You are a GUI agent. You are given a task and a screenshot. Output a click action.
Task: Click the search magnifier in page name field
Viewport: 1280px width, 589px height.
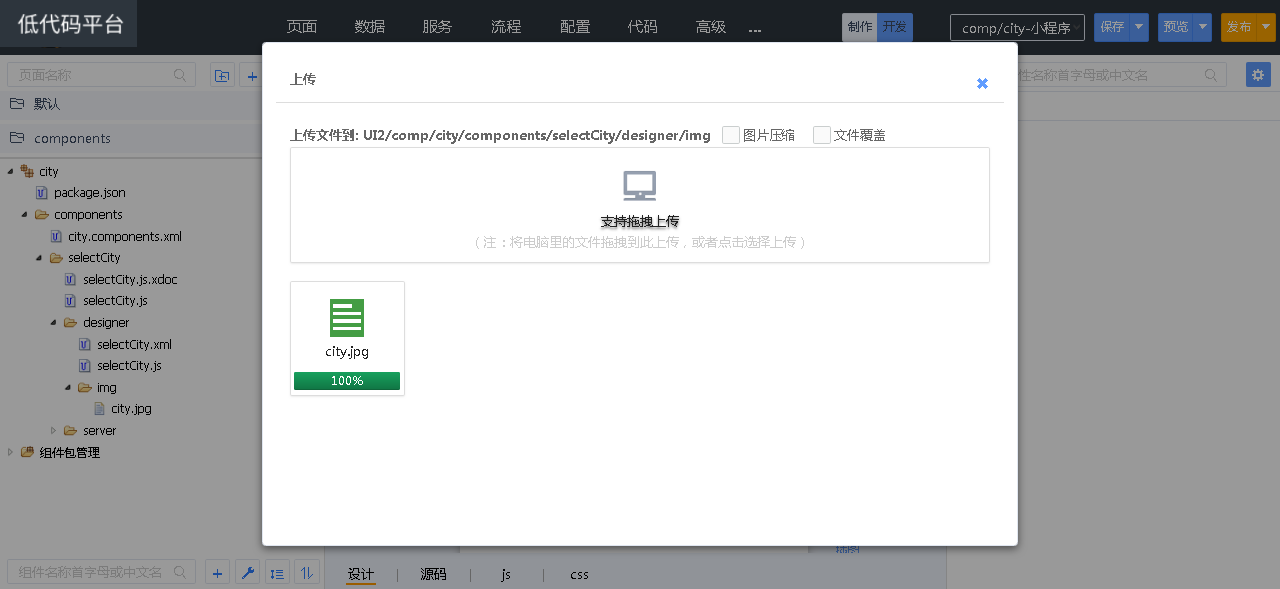pos(181,75)
